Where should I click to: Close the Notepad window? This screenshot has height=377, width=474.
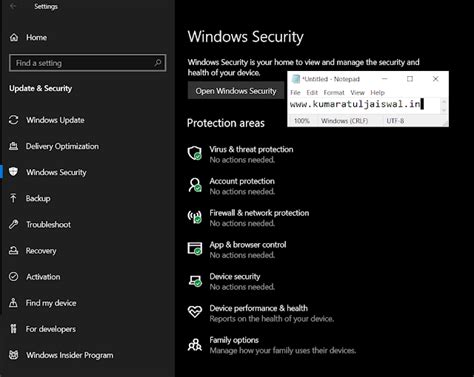[x=435, y=79]
